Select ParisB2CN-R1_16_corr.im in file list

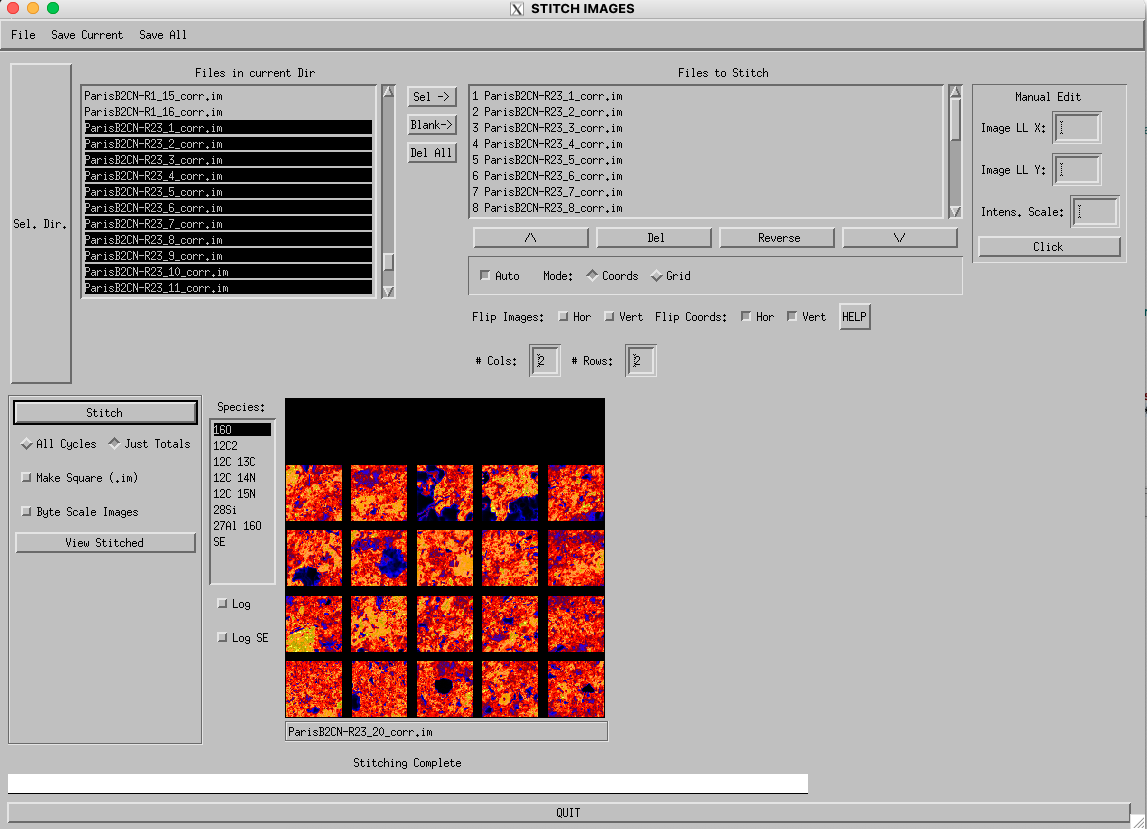point(153,112)
